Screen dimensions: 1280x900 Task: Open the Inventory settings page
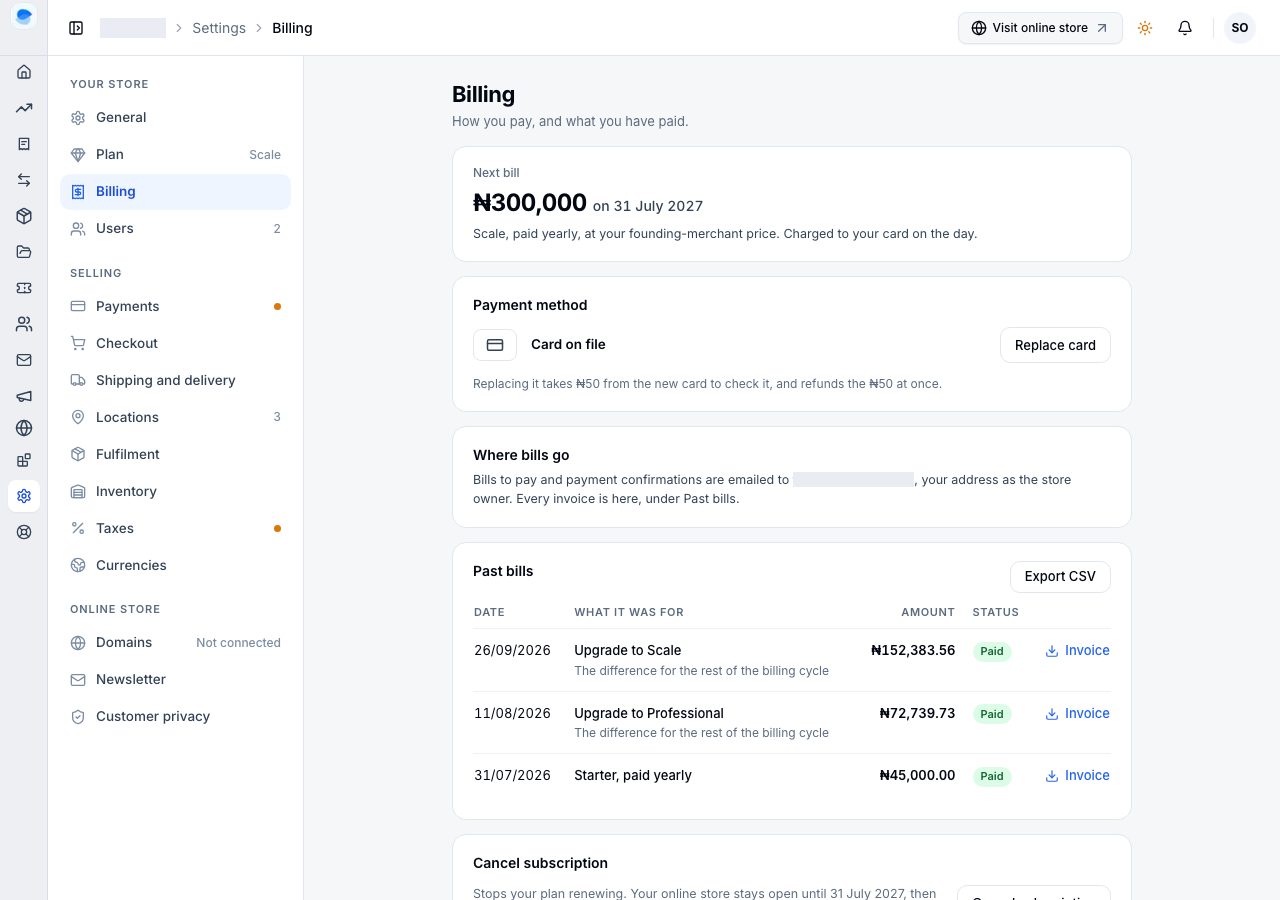point(175,492)
